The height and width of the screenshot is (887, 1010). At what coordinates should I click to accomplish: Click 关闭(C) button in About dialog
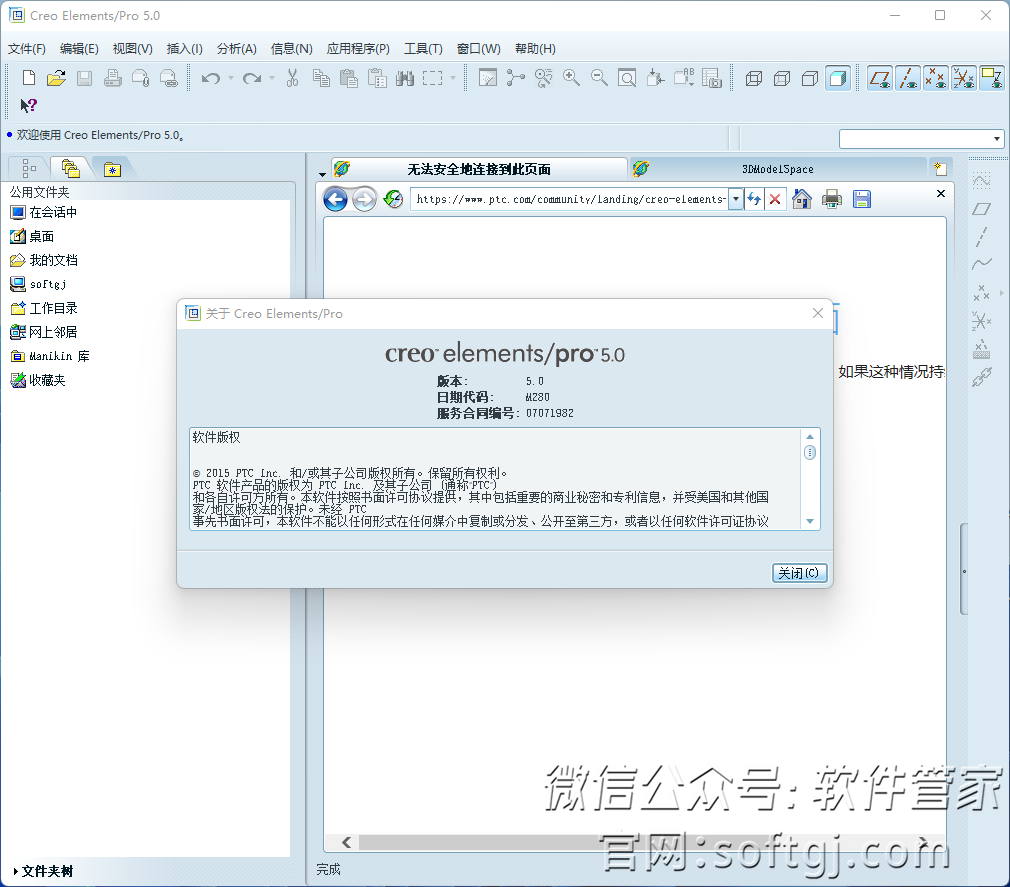coord(799,573)
